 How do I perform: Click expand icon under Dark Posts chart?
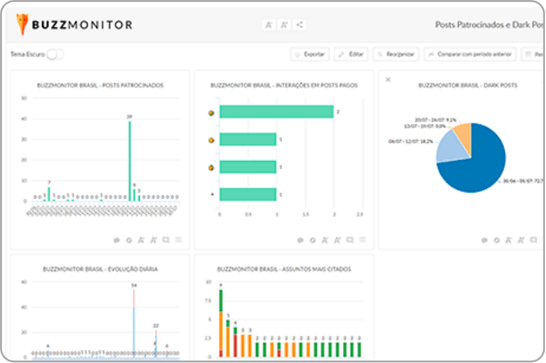pos(533,240)
